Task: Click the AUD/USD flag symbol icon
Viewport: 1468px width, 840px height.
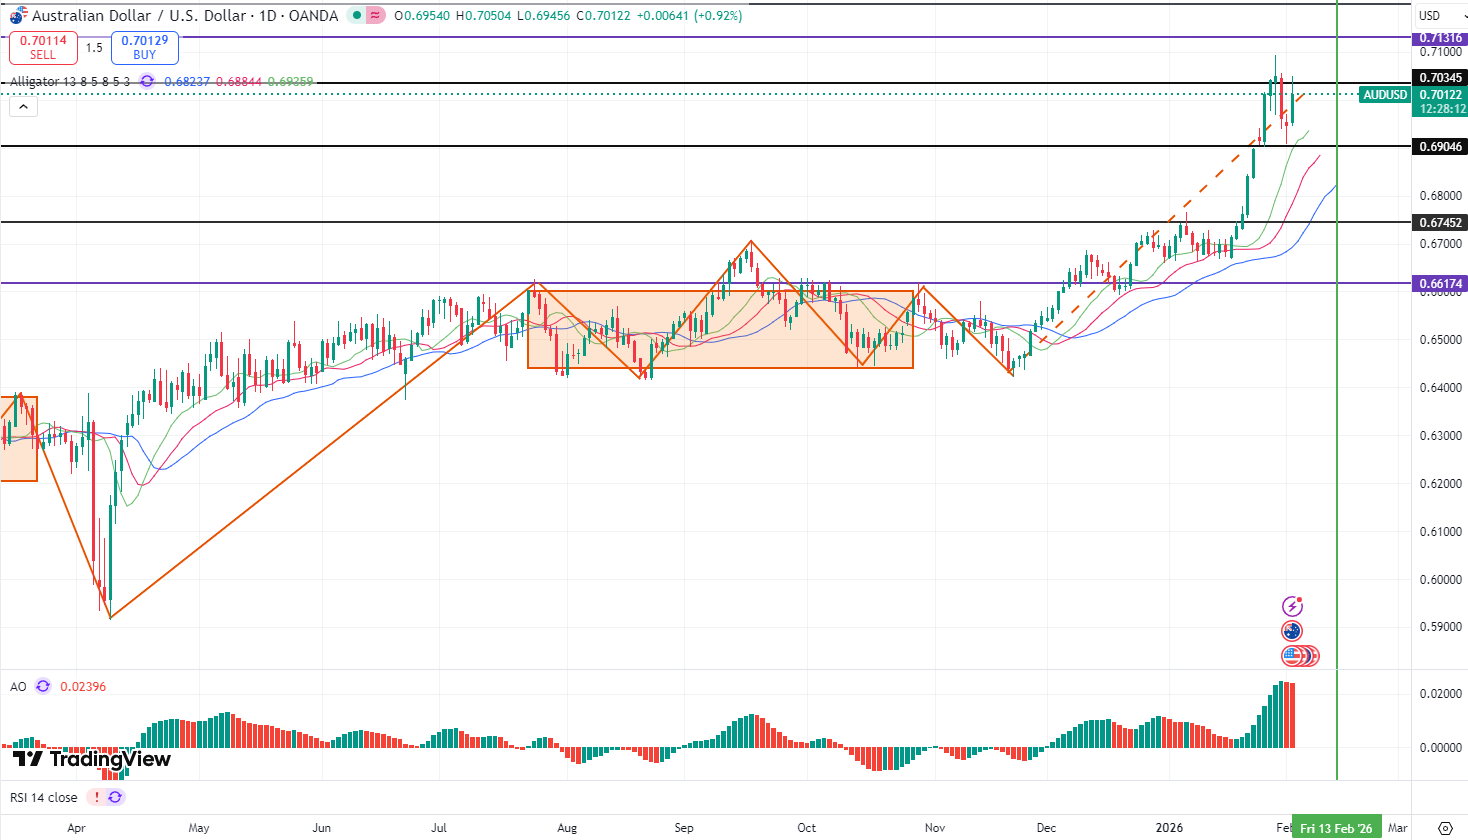Action: pyautogui.click(x=18, y=15)
